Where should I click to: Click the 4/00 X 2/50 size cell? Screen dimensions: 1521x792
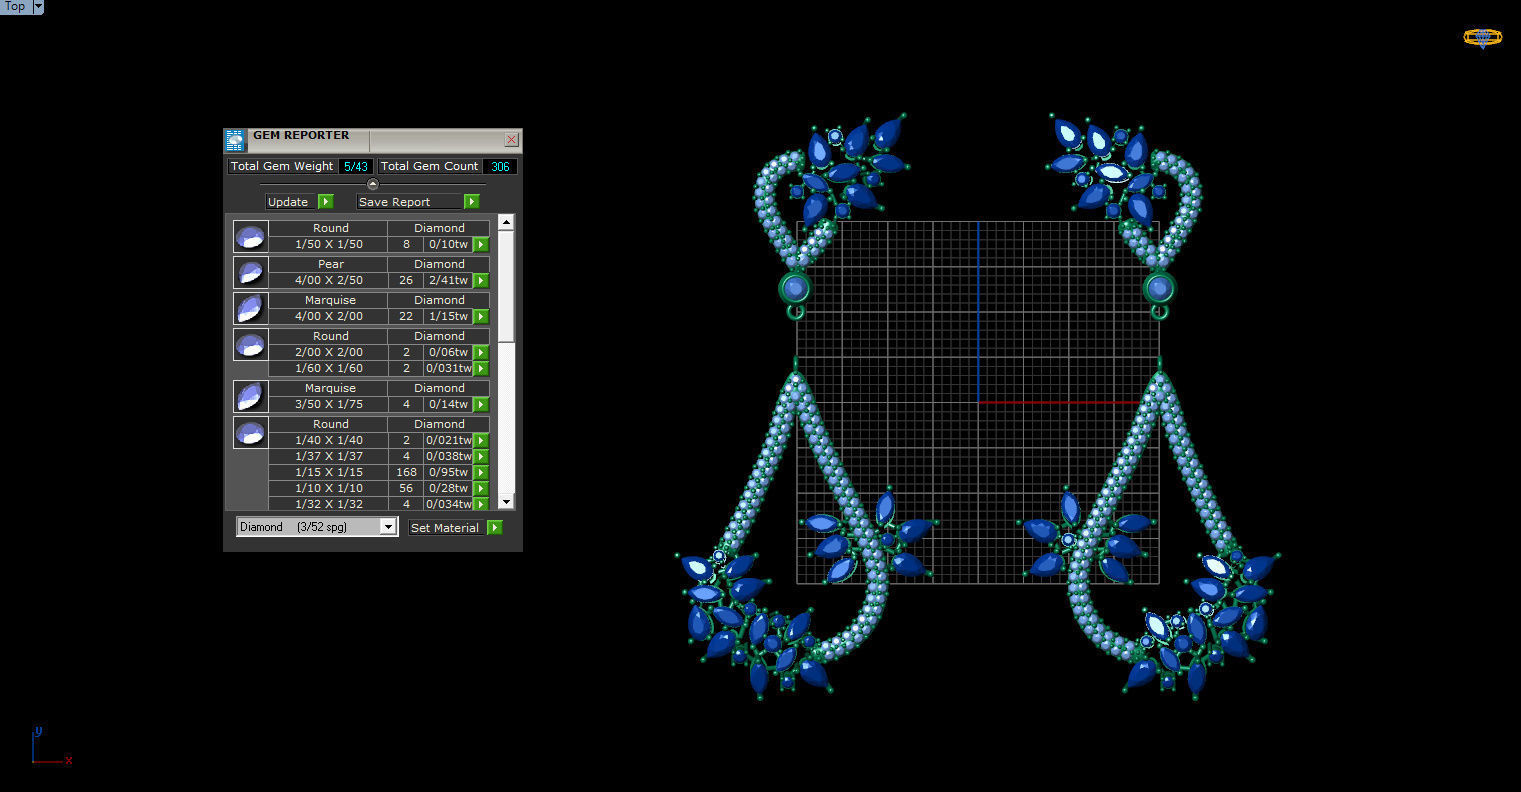coord(329,280)
